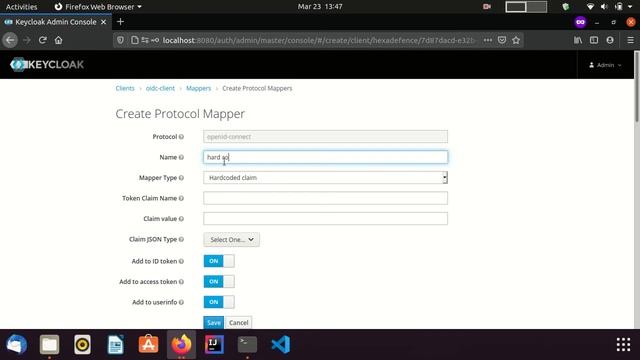Show applications grid

[x=623, y=344]
